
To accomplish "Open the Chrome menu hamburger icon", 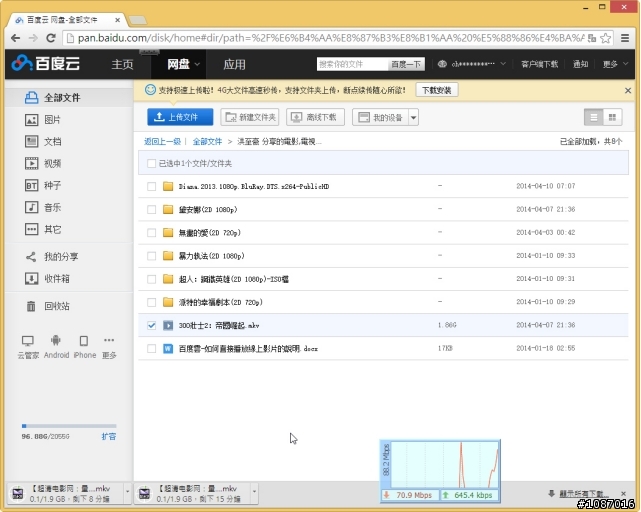I will coord(625,38).
